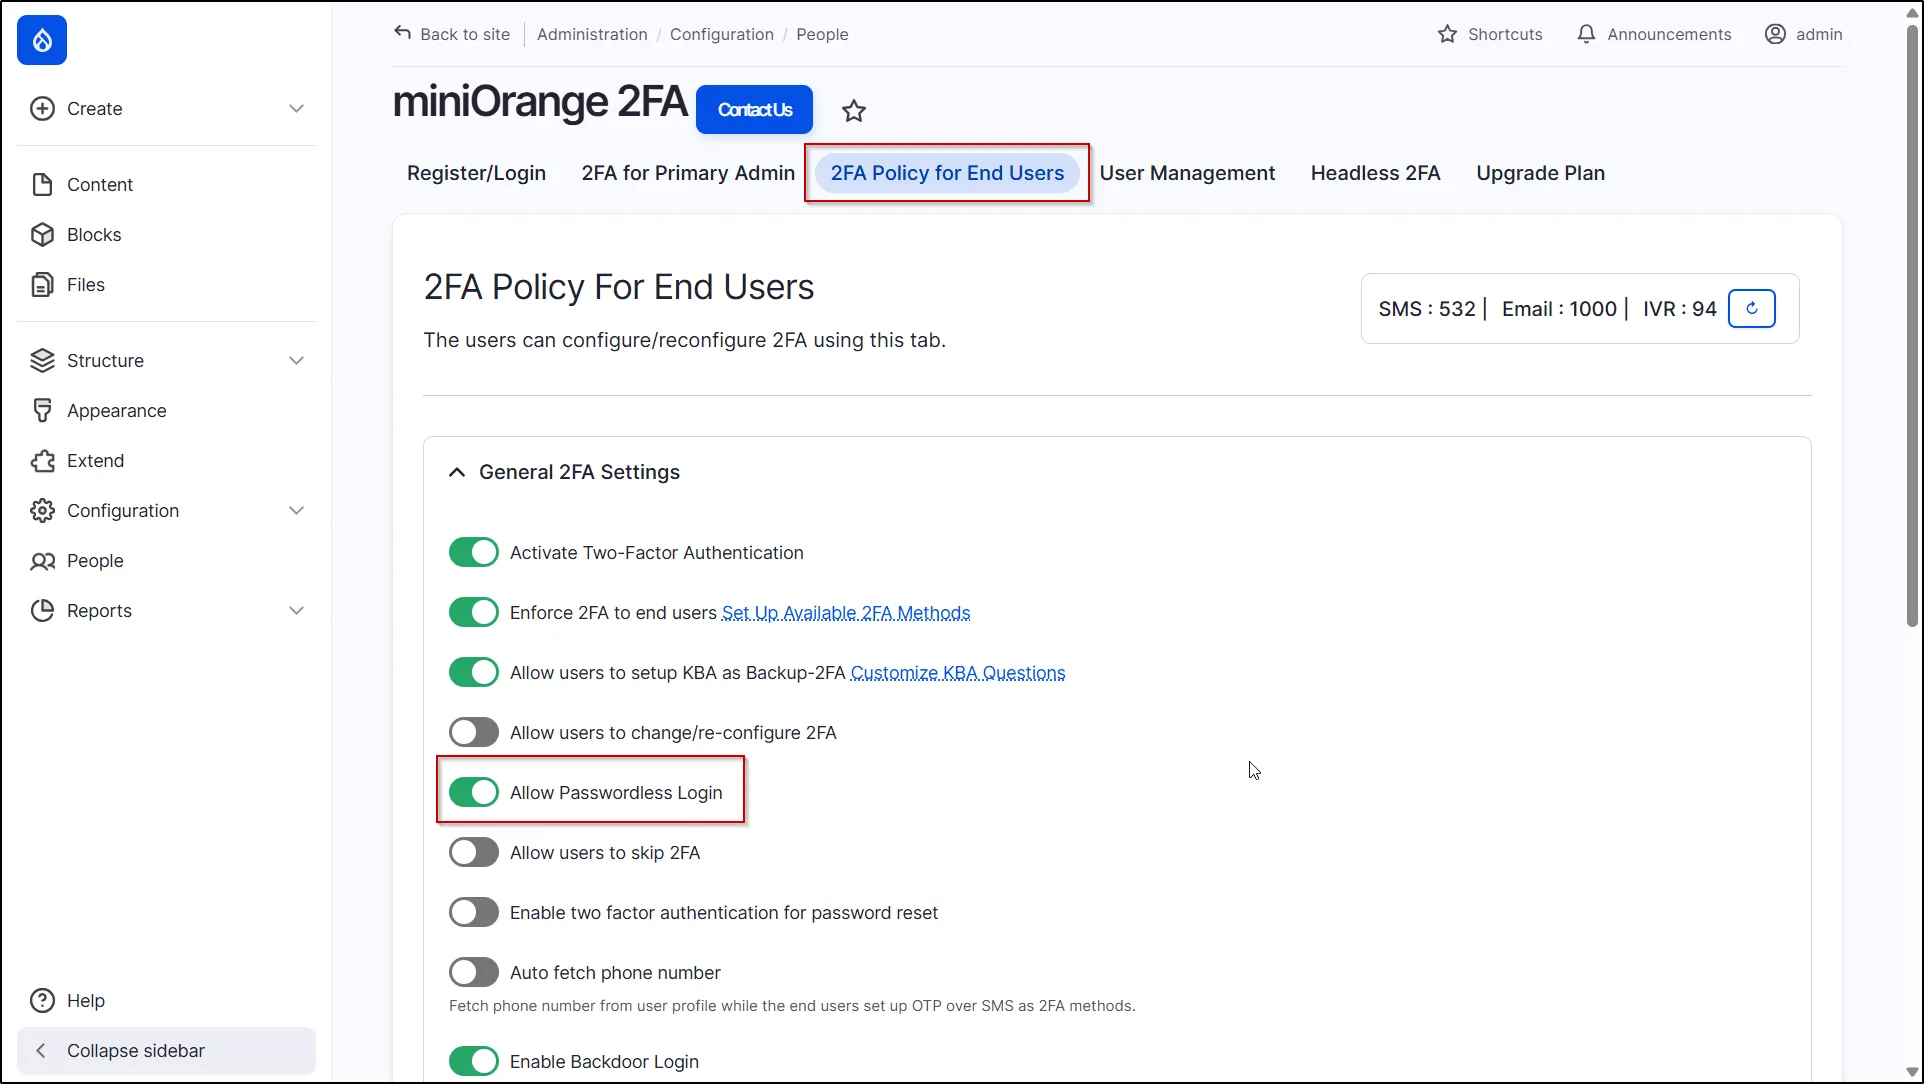Enable two factor authentication for password reset
The image size is (1924, 1084).
point(473,912)
